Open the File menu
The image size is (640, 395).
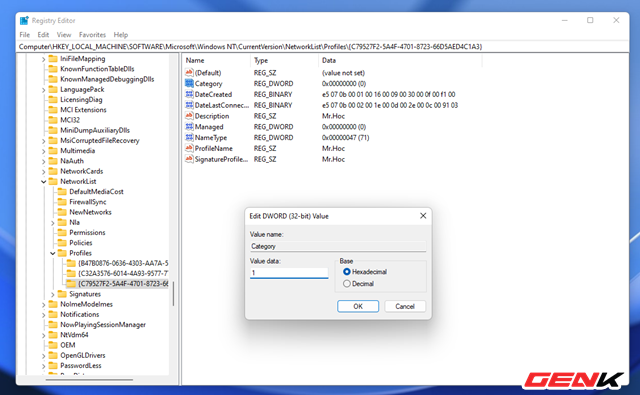[24, 35]
